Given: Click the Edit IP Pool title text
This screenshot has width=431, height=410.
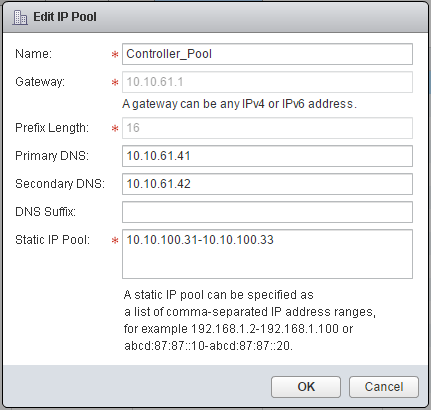Looking at the screenshot, I should point(65,17).
